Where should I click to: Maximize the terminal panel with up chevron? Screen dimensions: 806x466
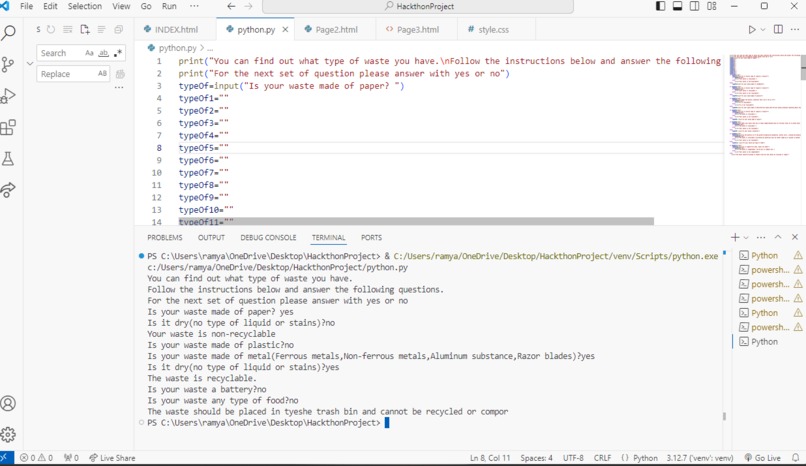778,237
